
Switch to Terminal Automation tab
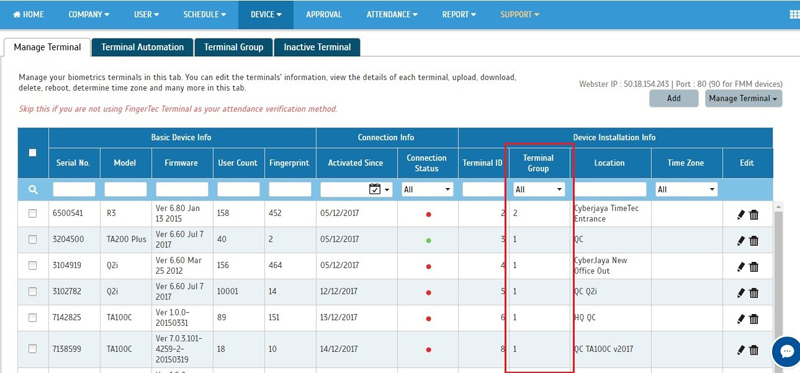[142, 47]
